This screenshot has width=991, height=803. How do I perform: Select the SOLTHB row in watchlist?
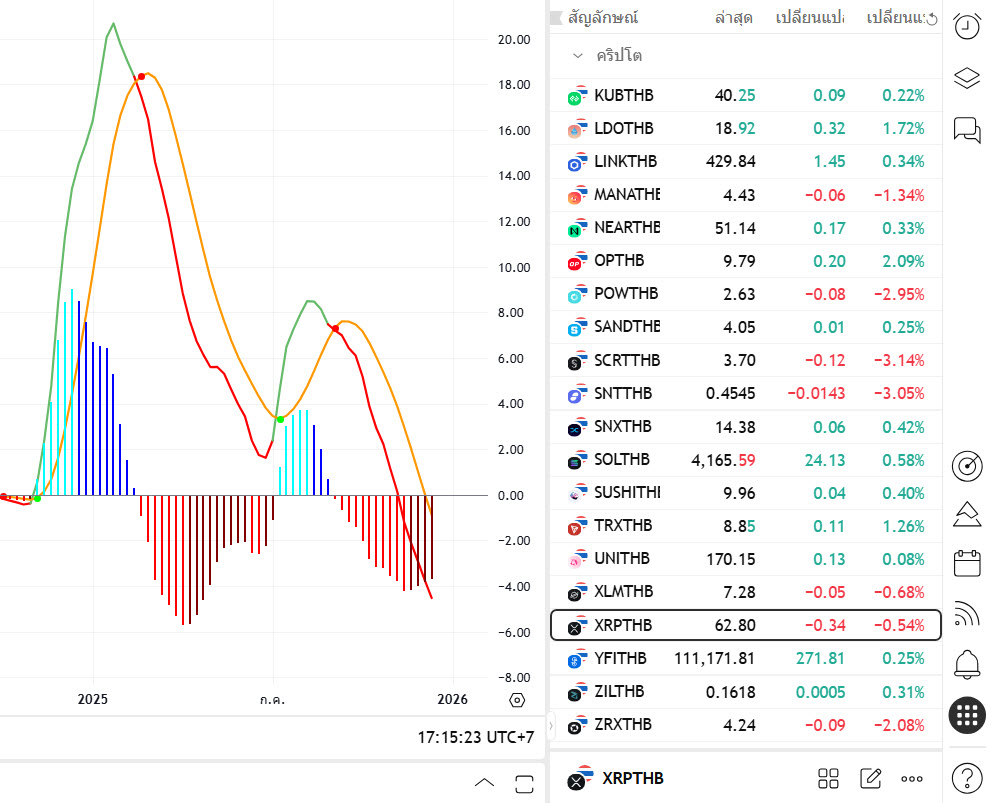pos(745,460)
